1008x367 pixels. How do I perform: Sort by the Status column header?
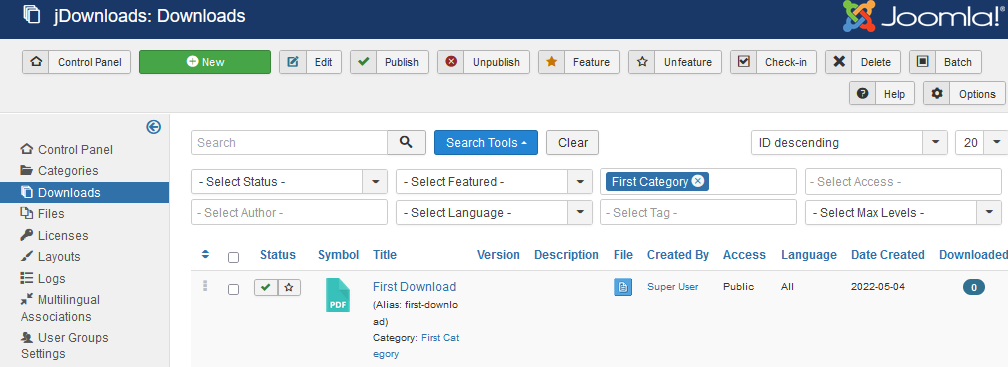(x=278, y=255)
